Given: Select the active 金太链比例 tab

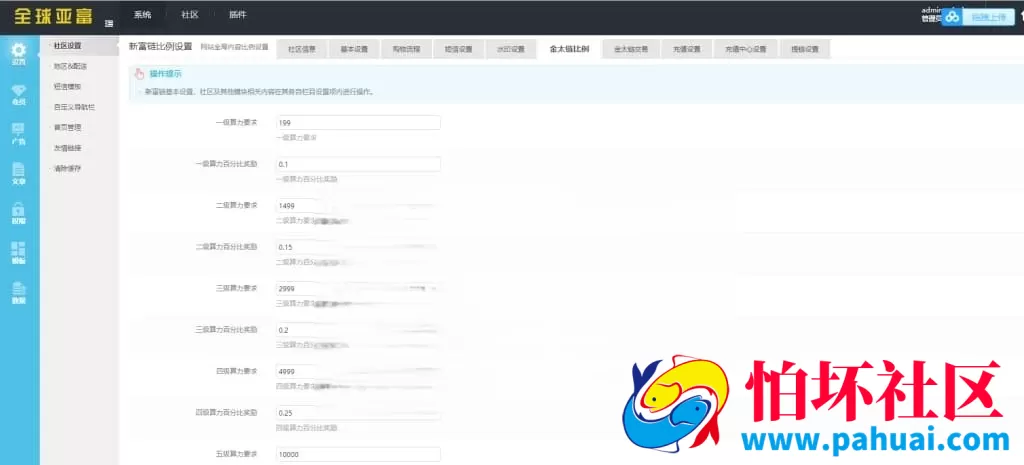Looking at the screenshot, I should (x=569, y=49).
